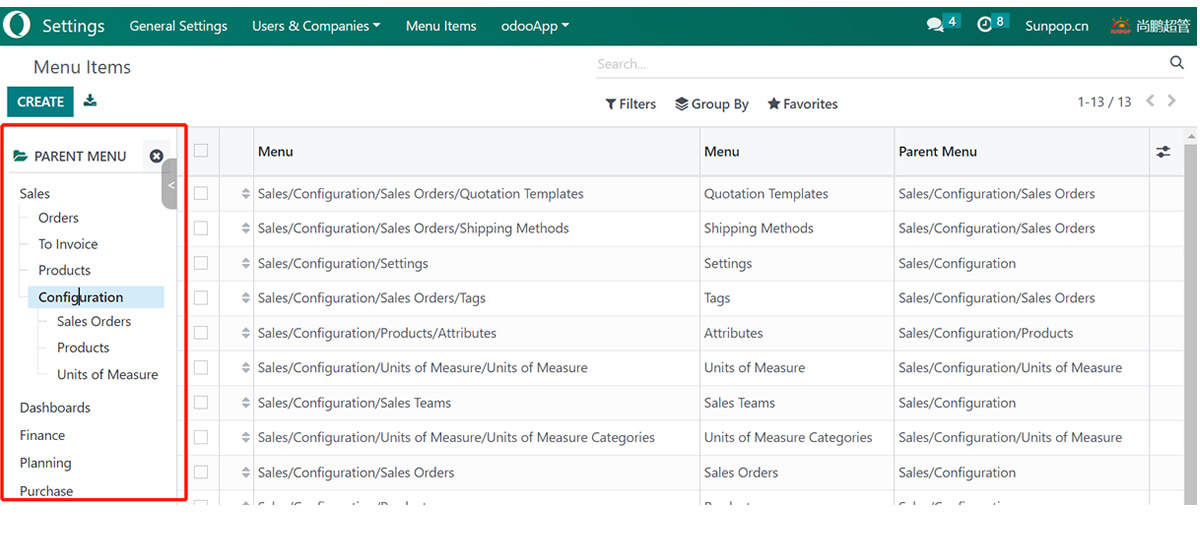Screen dimensions: 1200x542
Task: Open the optional columns adjust icon
Action: [1163, 152]
